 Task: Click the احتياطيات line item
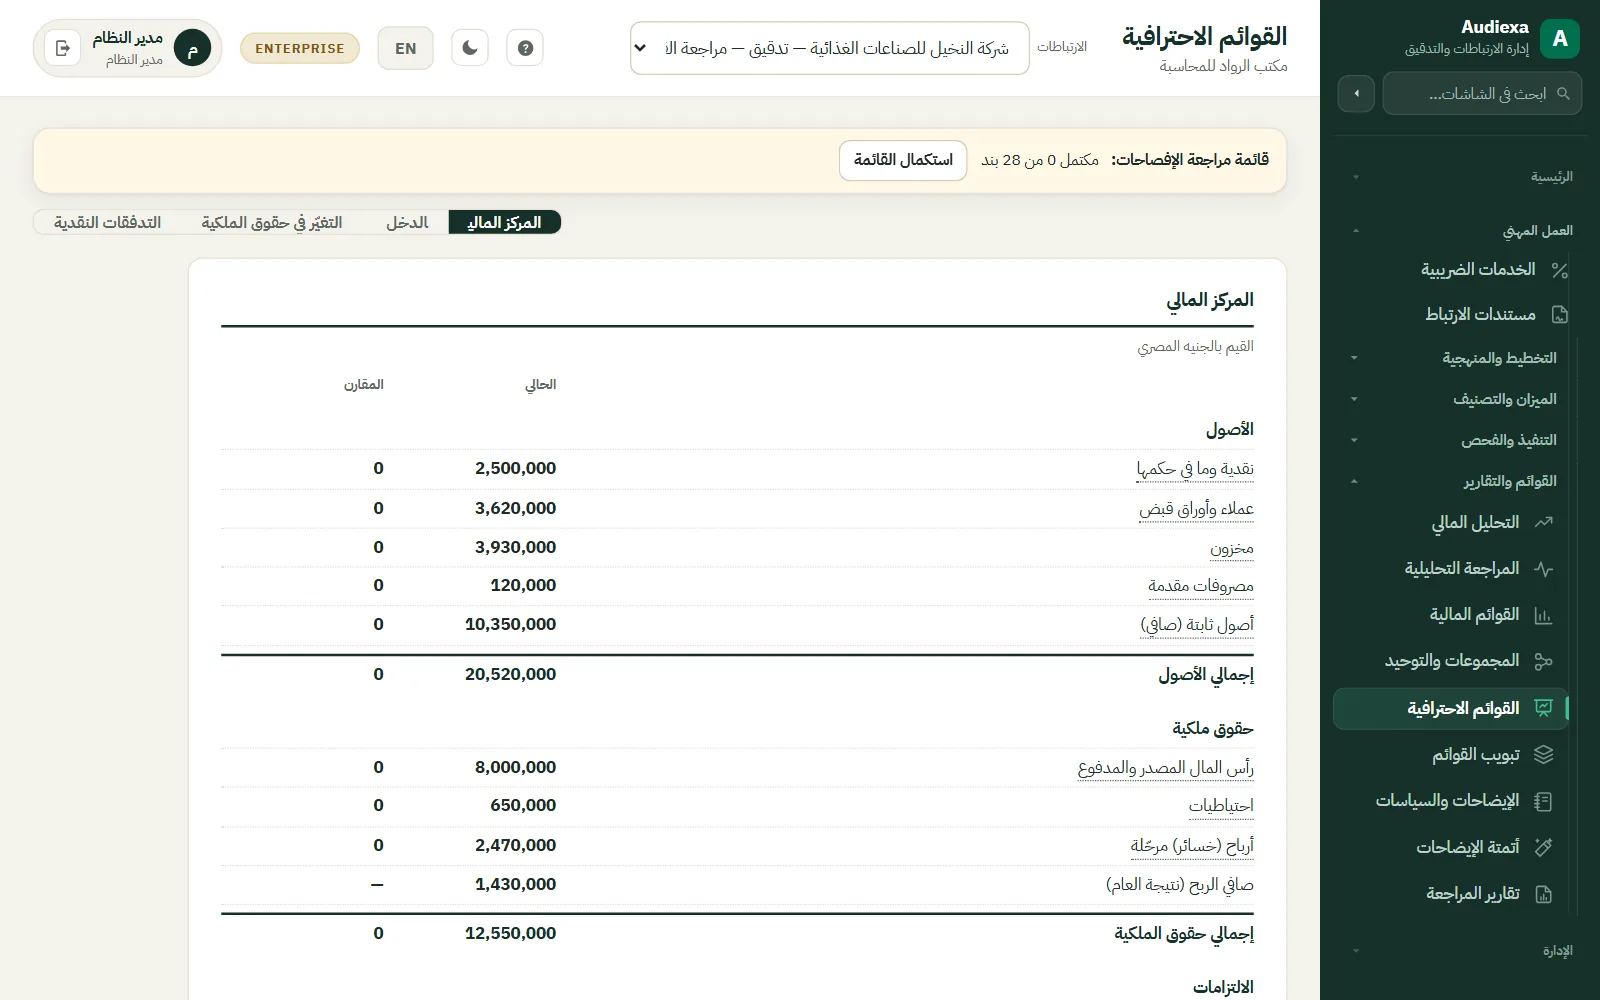(1221, 806)
